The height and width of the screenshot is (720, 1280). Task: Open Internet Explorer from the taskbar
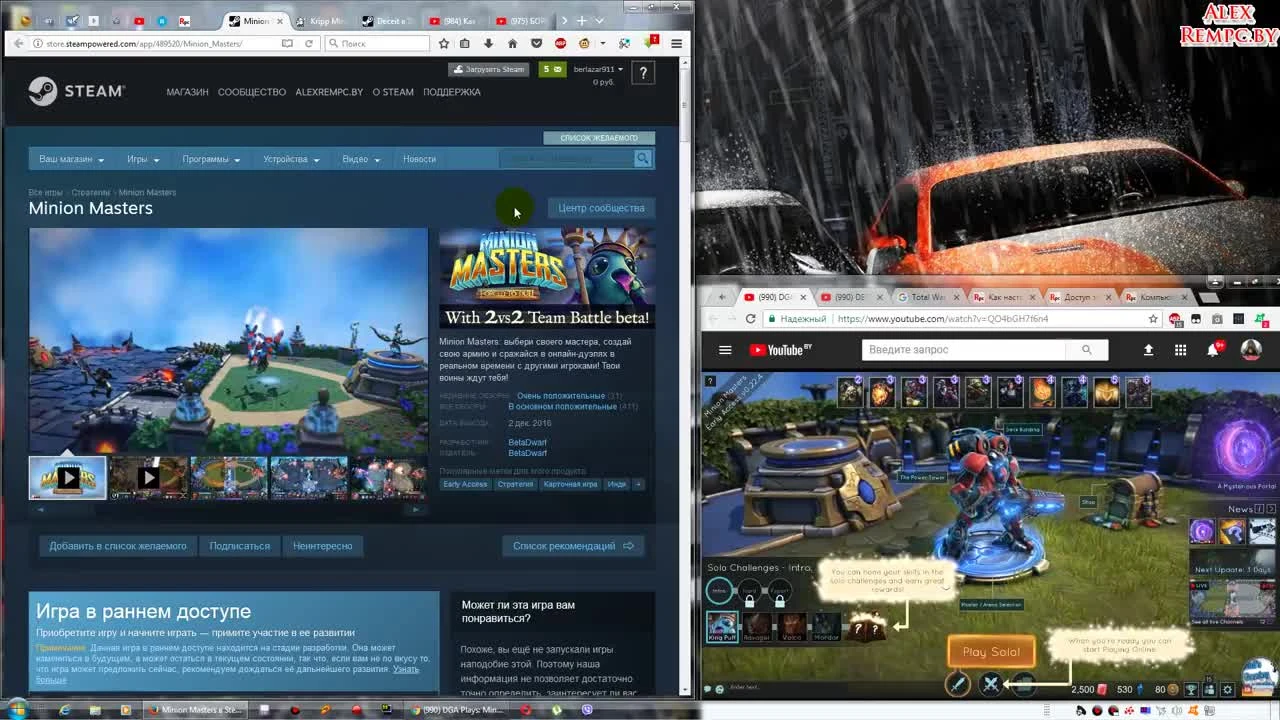65,710
